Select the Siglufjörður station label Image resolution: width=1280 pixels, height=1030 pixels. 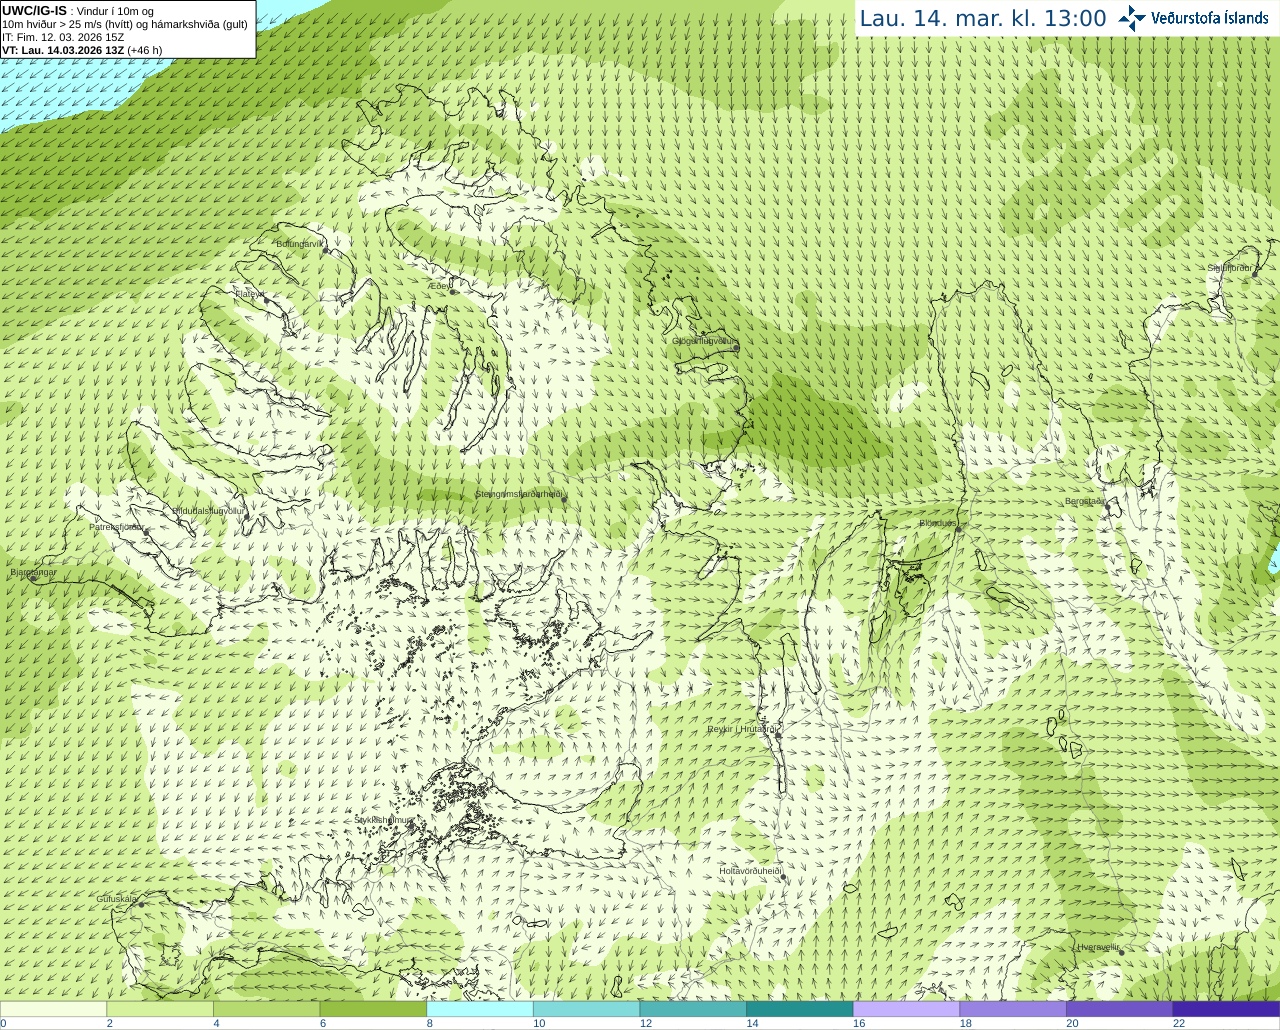(1229, 268)
